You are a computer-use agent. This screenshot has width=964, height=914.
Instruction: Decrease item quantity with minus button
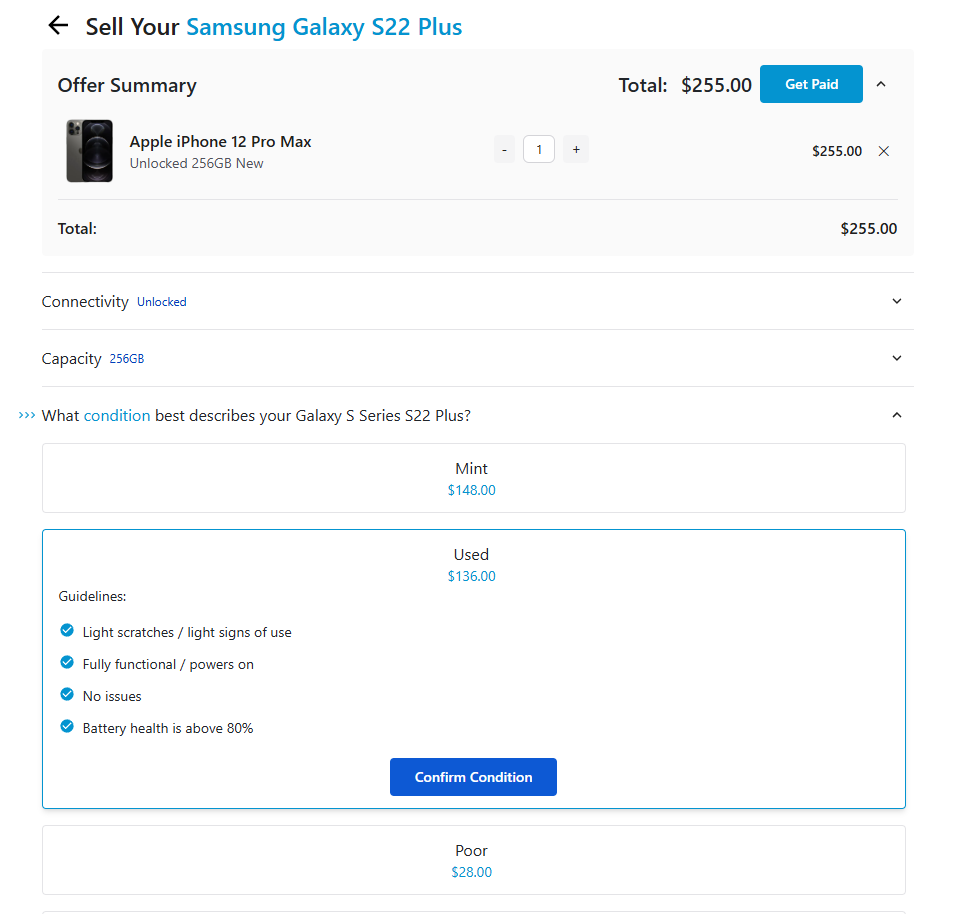pyautogui.click(x=504, y=150)
